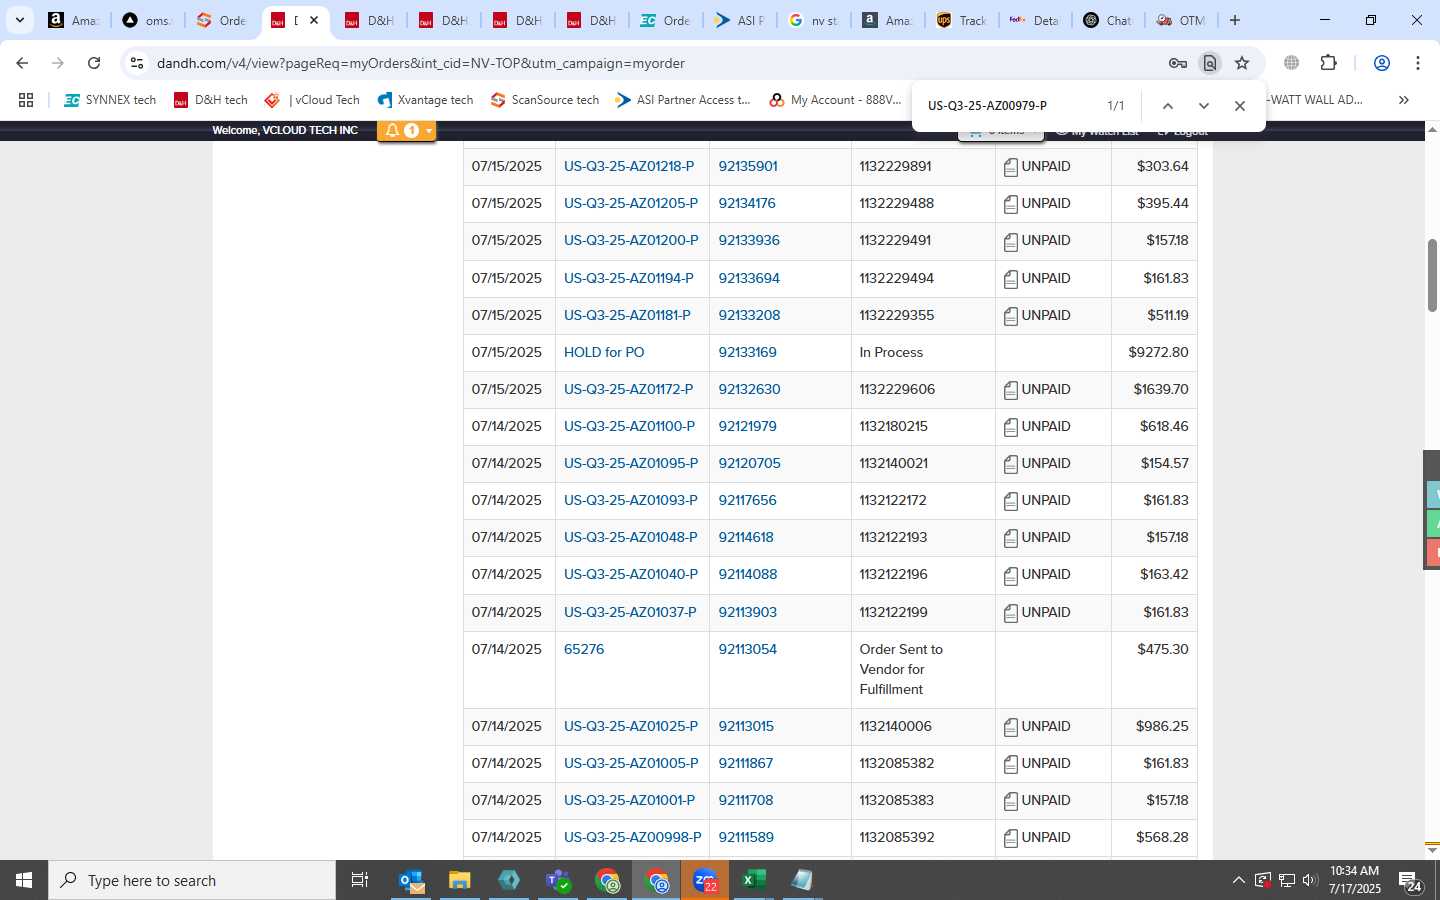Open the tab search dropdown
Image resolution: width=1440 pixels, height=900 pixels.
[x=19, y=20]
